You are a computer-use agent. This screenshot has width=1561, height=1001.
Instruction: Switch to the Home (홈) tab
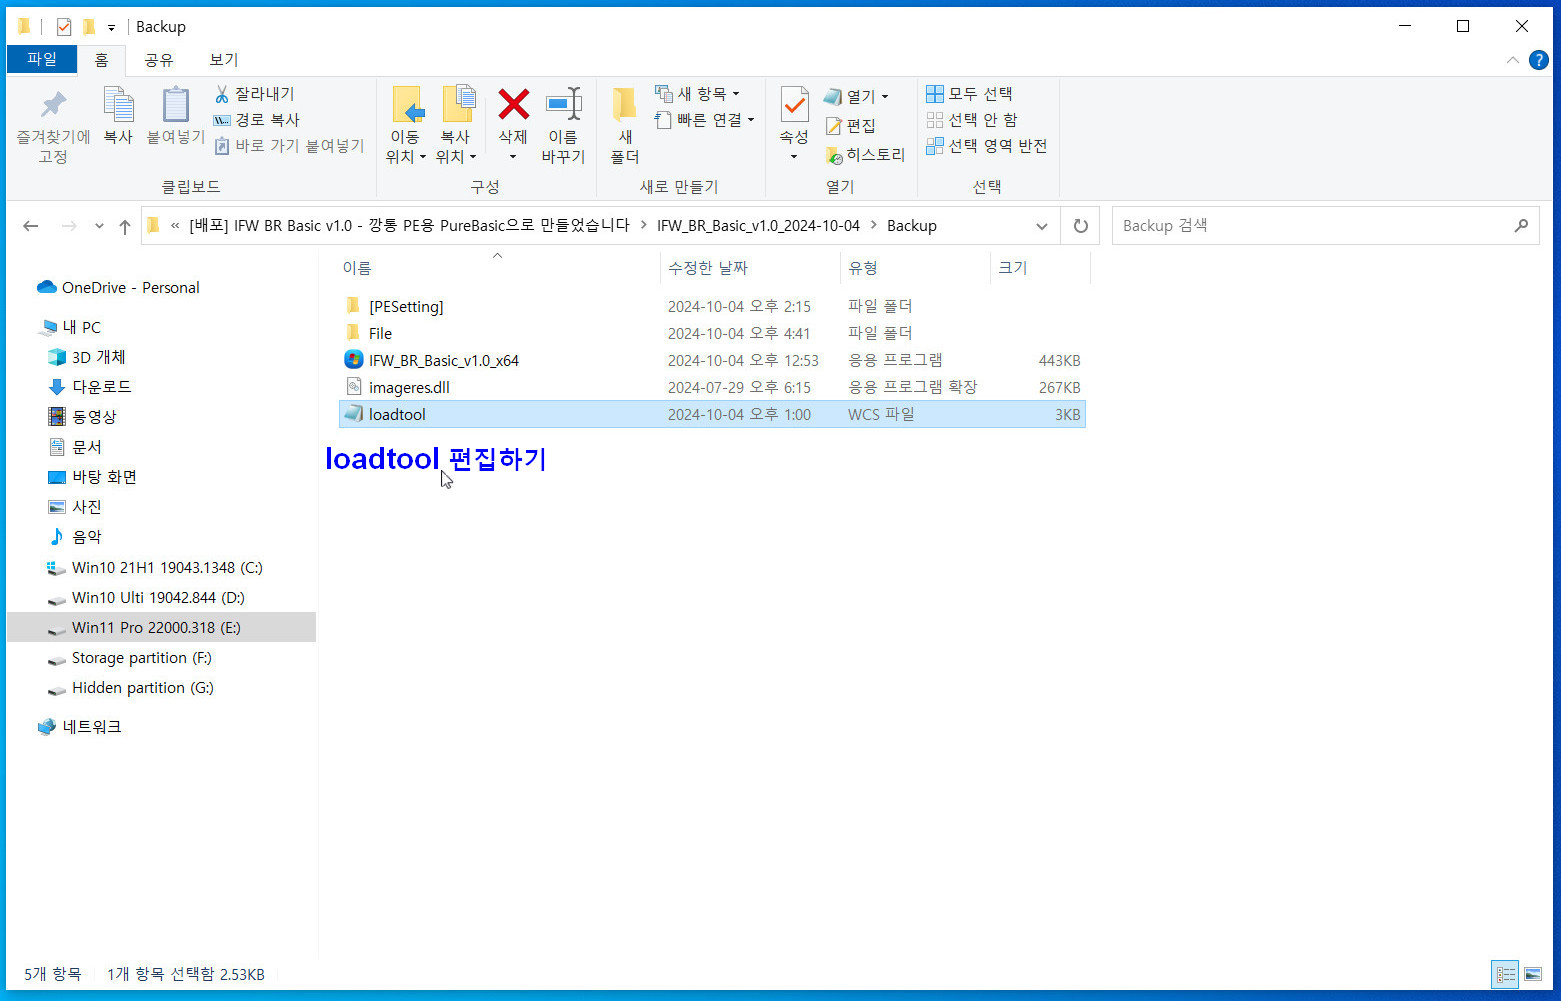point(101,60)
